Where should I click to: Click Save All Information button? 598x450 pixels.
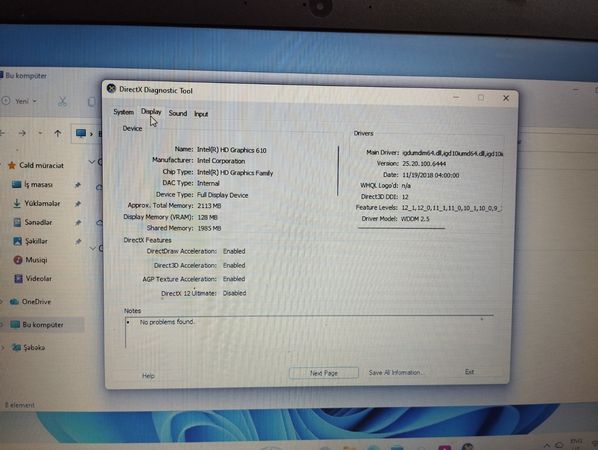point(395,372)
